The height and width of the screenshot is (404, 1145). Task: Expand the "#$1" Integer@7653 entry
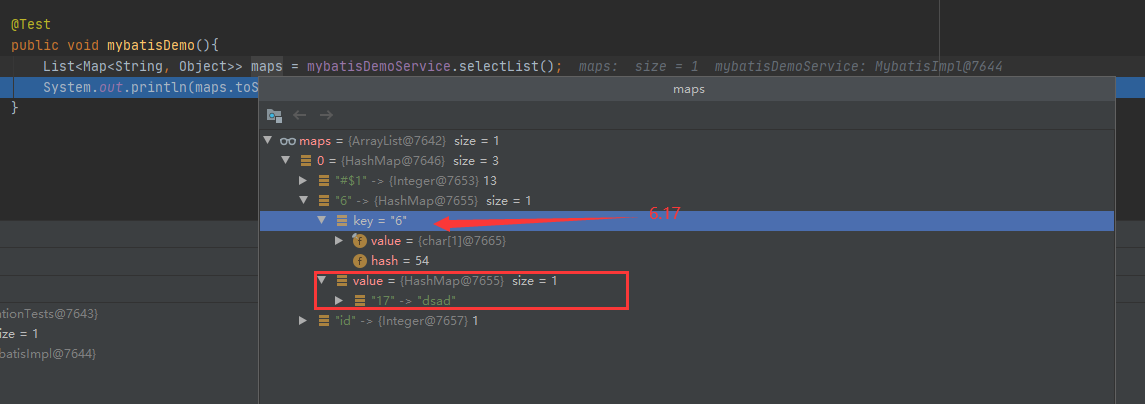tap(303, 180)
